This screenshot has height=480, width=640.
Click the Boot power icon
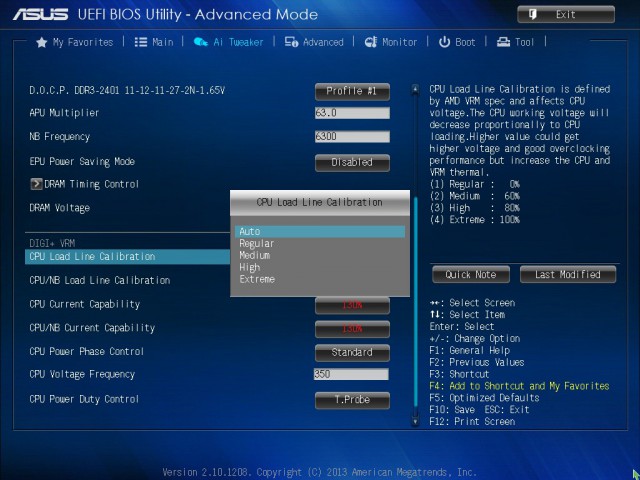point(444,42)
